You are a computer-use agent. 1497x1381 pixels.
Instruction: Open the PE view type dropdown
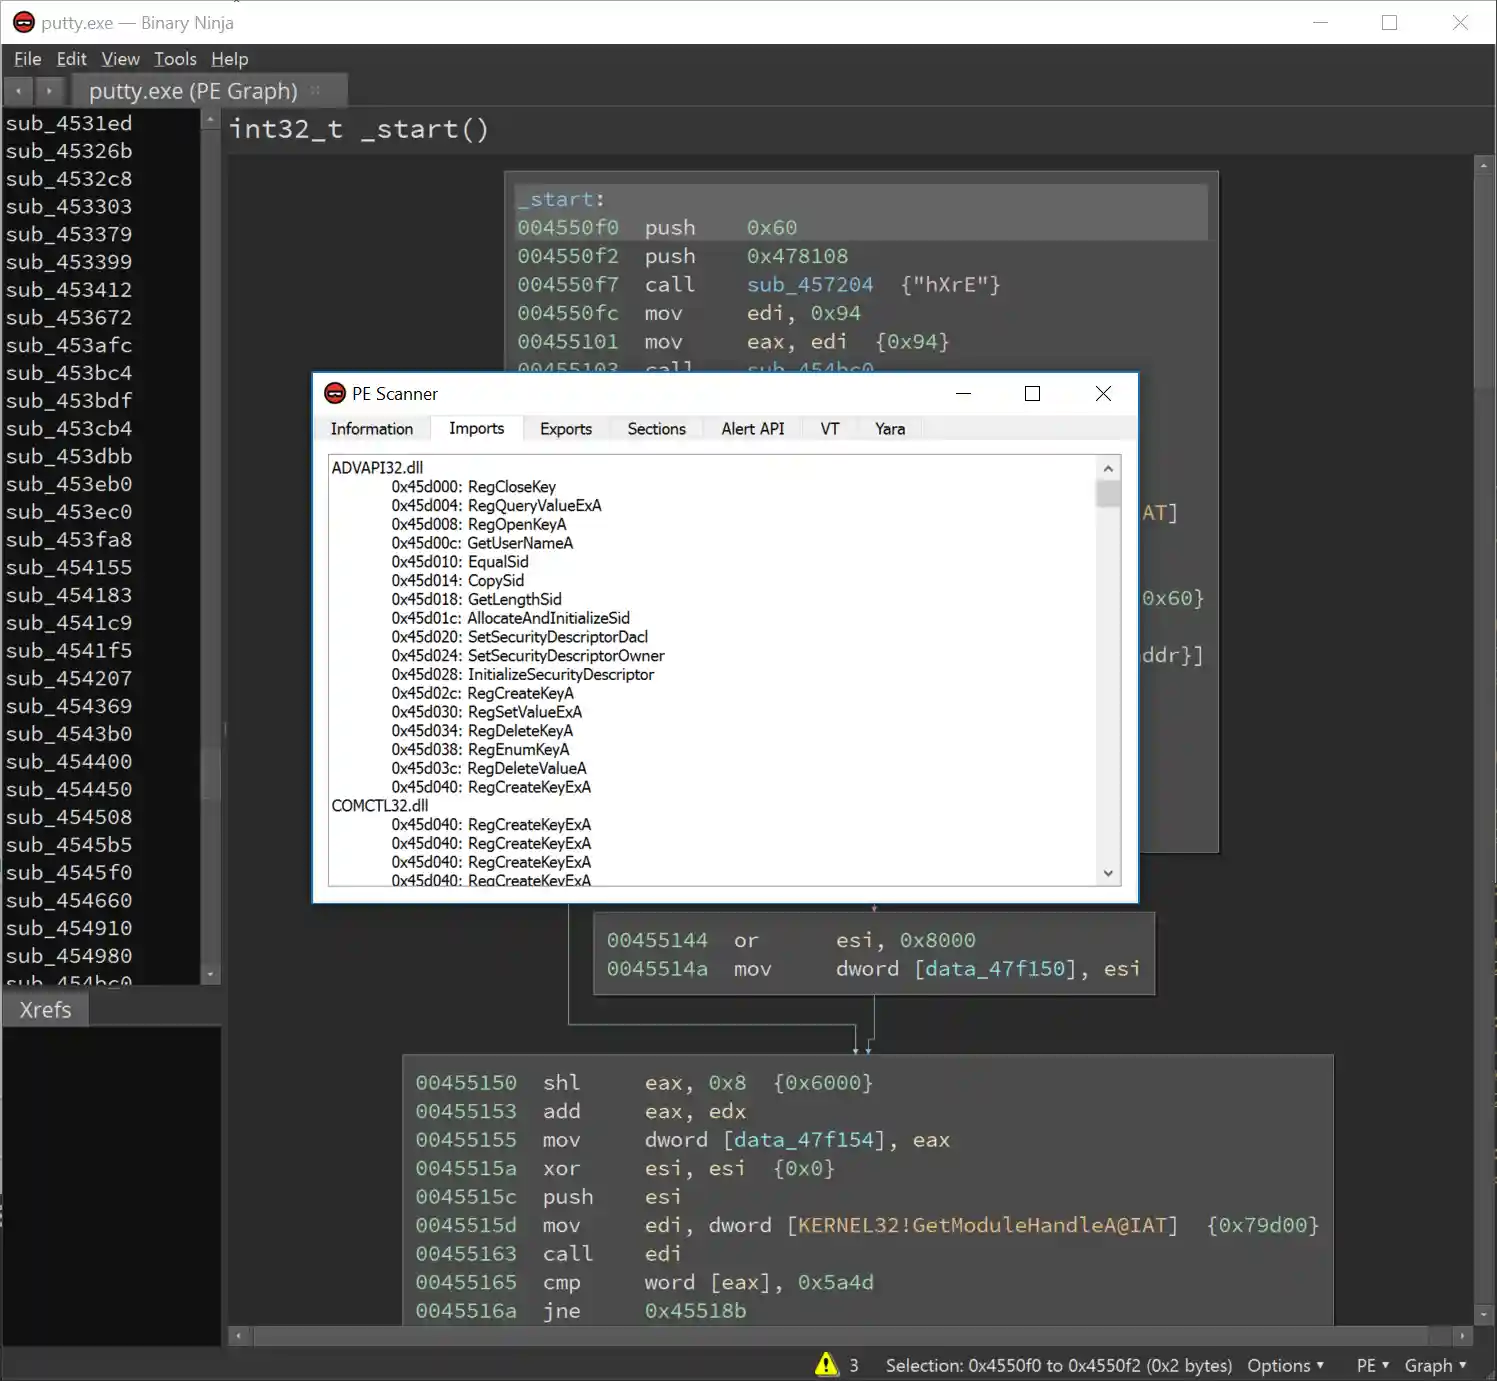[x=1372, y=1365]
